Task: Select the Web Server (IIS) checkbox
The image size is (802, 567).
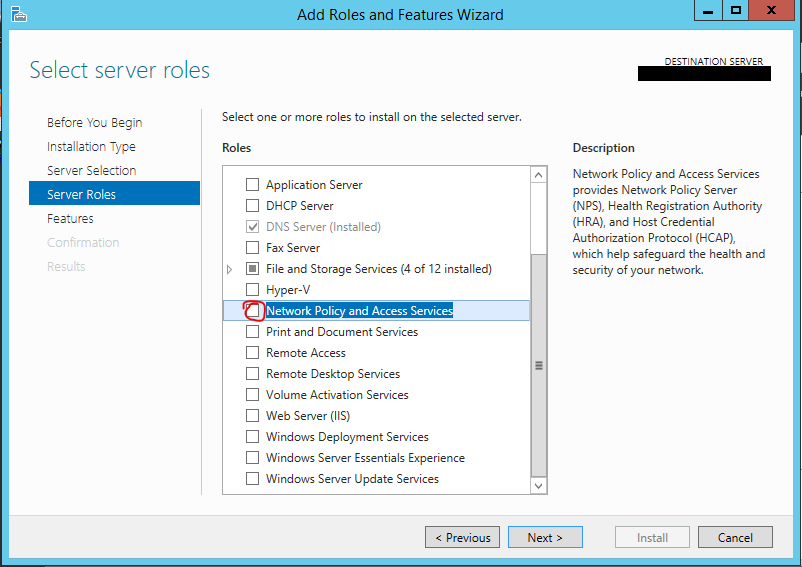Action: [253, 415]
